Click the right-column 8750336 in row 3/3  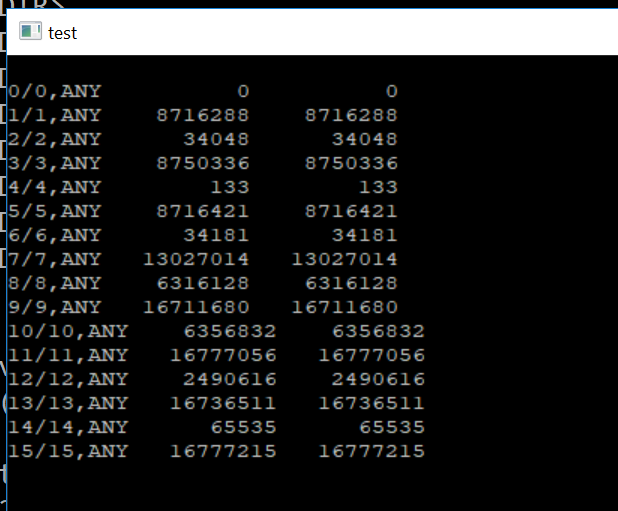351,164
